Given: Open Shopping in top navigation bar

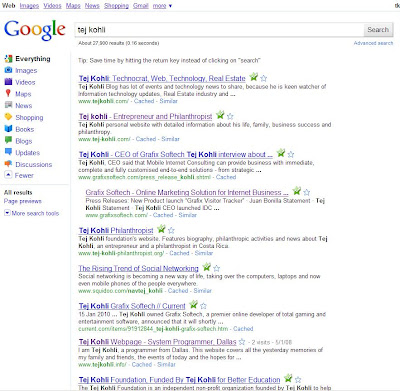Looking at the screenshot, I should (x=116, y=6).
